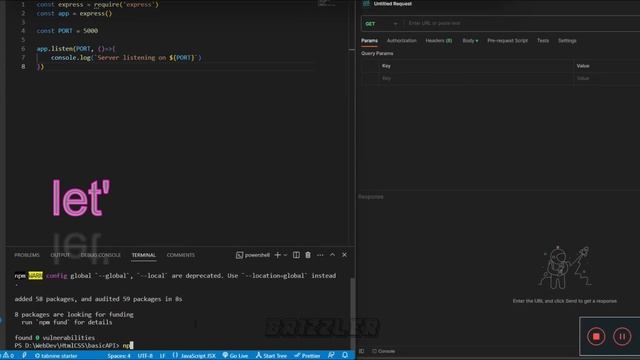Click Start Tree in the status bar
This screenshot has width=640, height=360.
(x=271, y=356)
